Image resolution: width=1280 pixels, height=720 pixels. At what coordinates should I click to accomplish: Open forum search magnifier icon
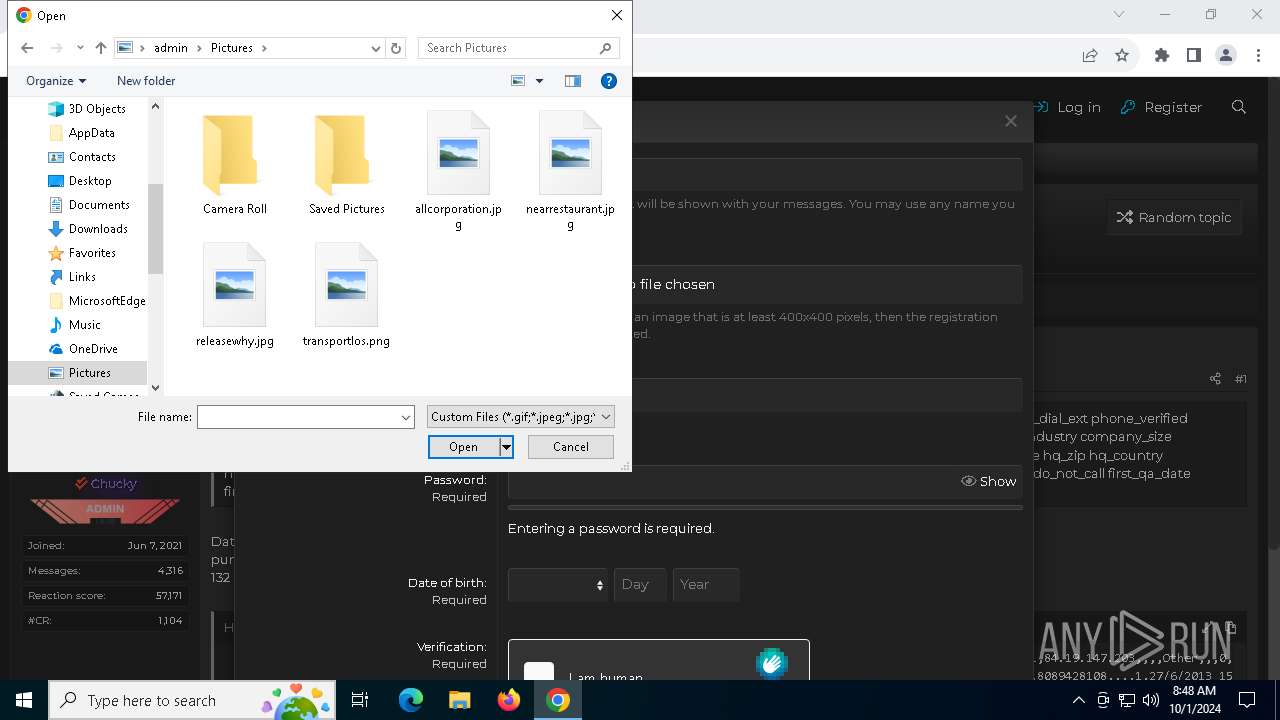pos(1239,107)
